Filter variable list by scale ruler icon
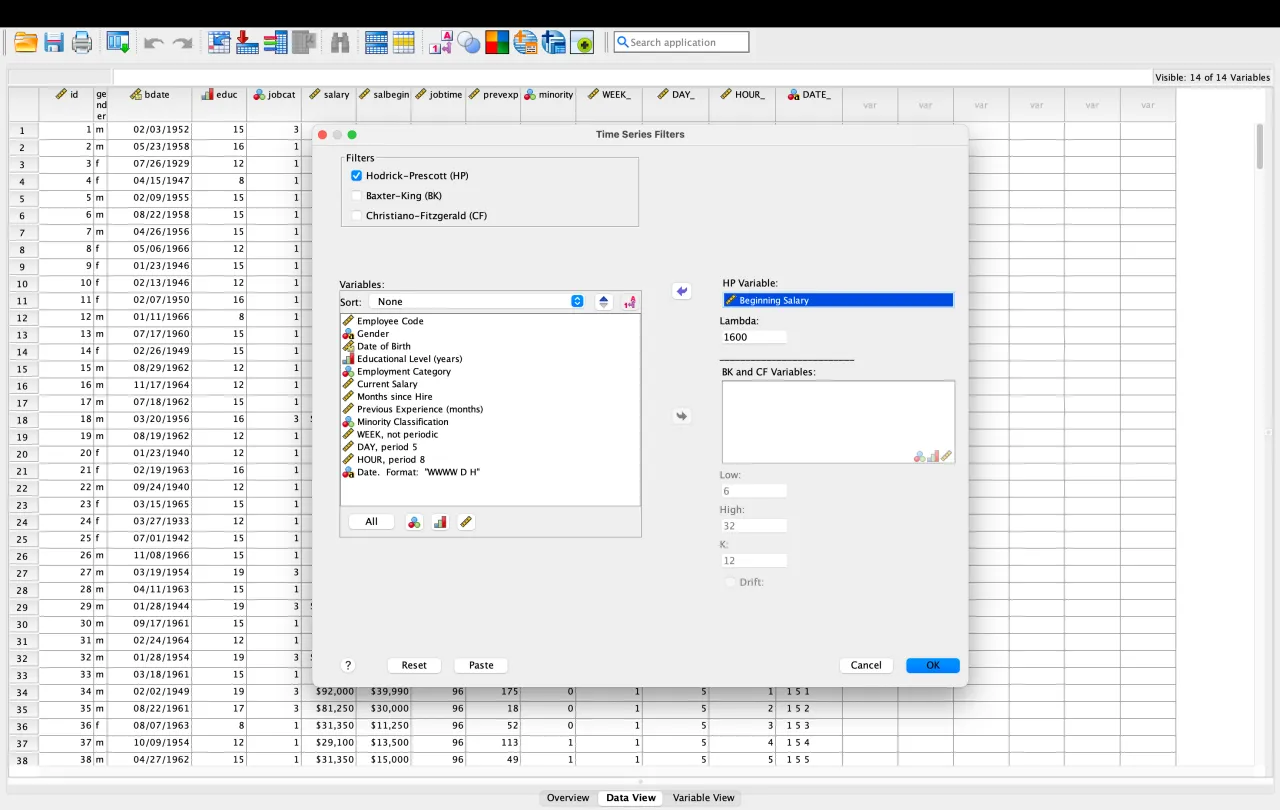Image resolution: width=1280 pixels, height=810 pixels. 465,522
